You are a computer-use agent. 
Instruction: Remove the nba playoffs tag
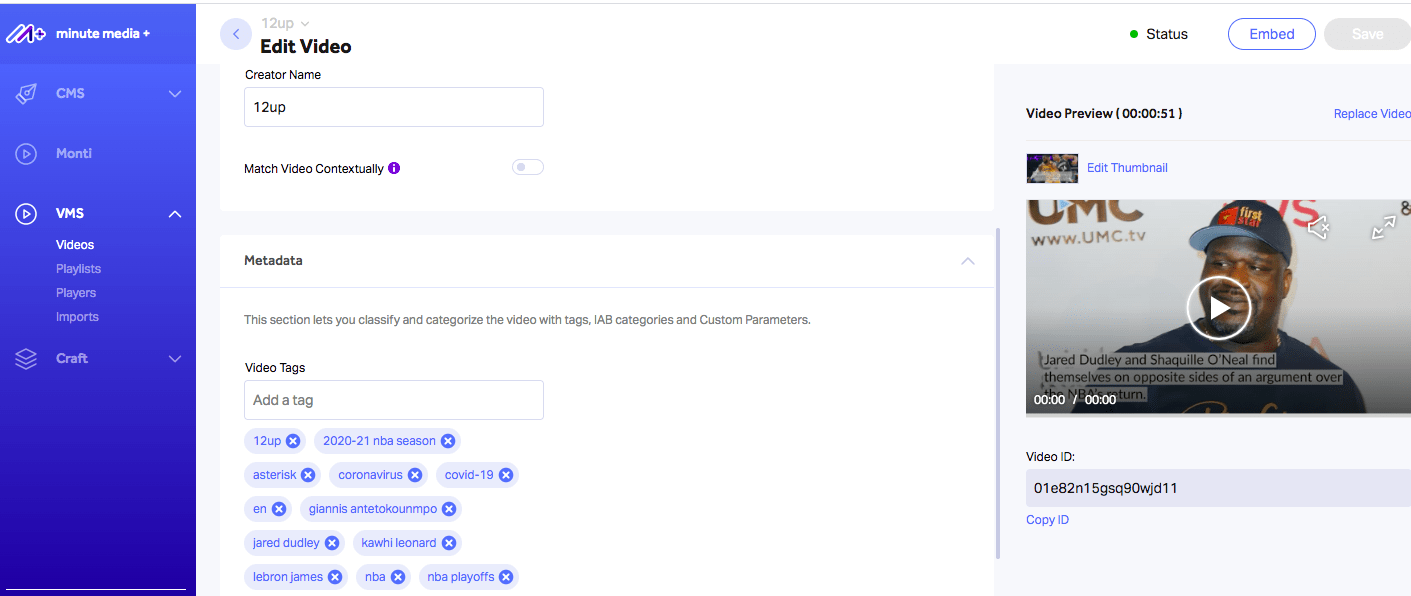506,577
